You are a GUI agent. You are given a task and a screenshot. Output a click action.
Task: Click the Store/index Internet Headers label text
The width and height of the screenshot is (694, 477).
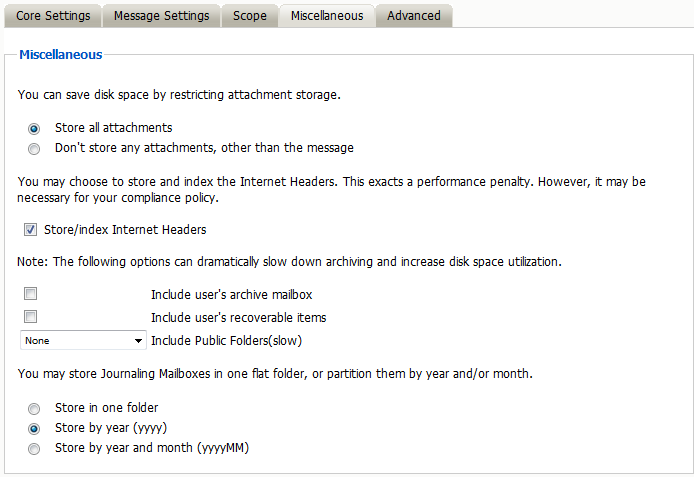coord(125,230)
